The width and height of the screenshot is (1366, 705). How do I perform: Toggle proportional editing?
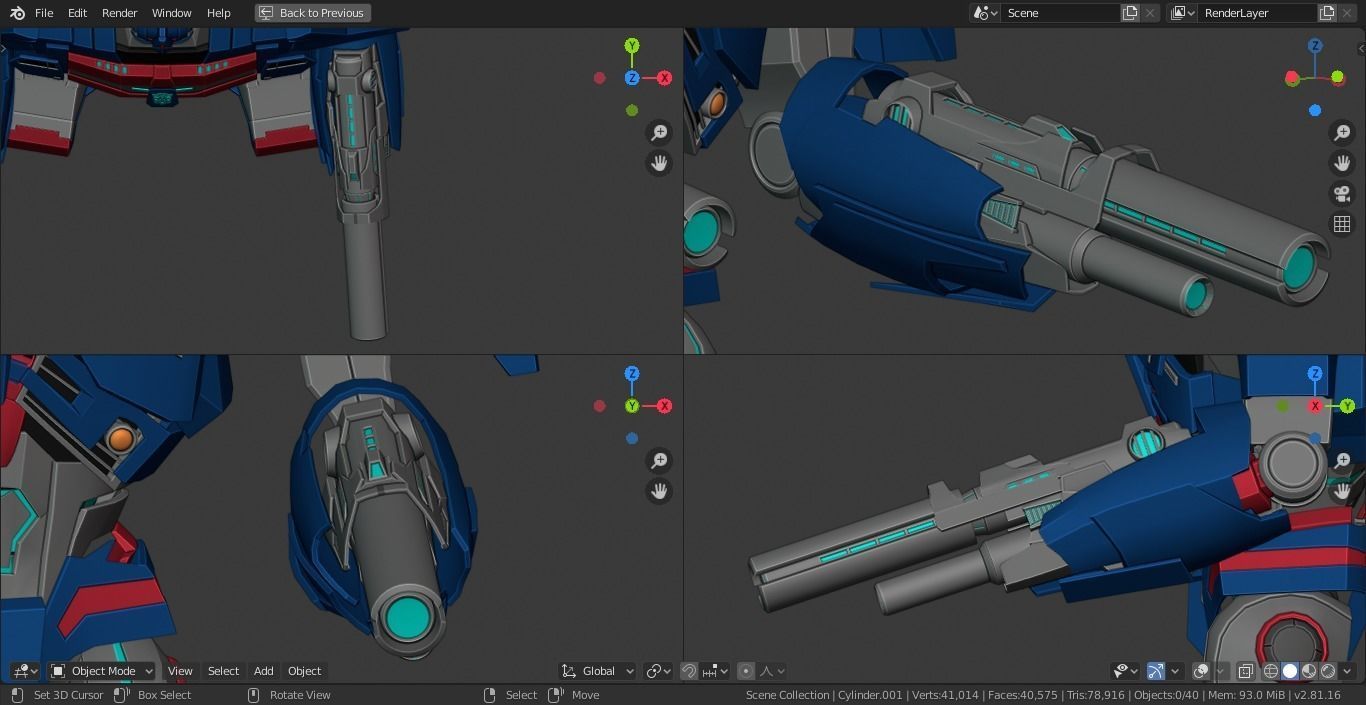[x=746, y=671]
